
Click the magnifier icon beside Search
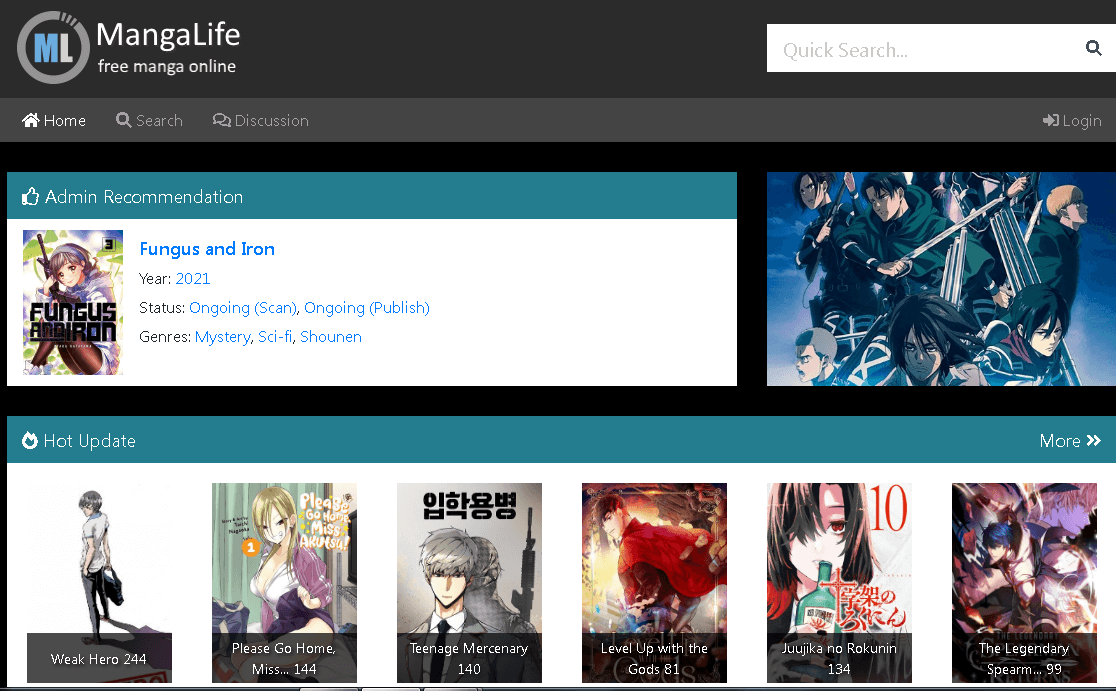tap(124, 120)
